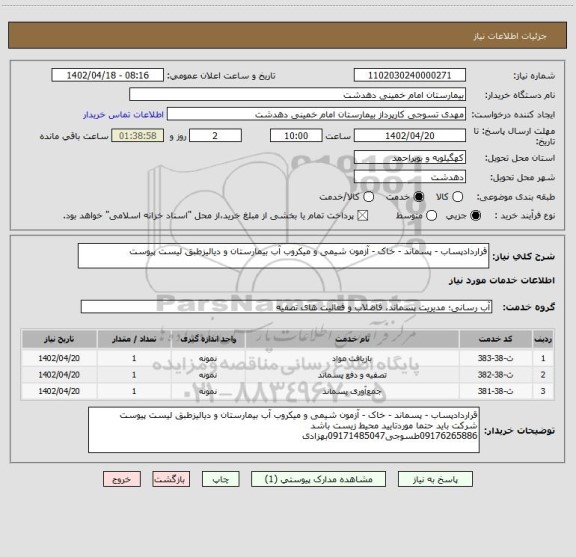
Task: Click date 1402/04/20 in جمع‌آوری پسماند row
Action: (x=59, y=391)
